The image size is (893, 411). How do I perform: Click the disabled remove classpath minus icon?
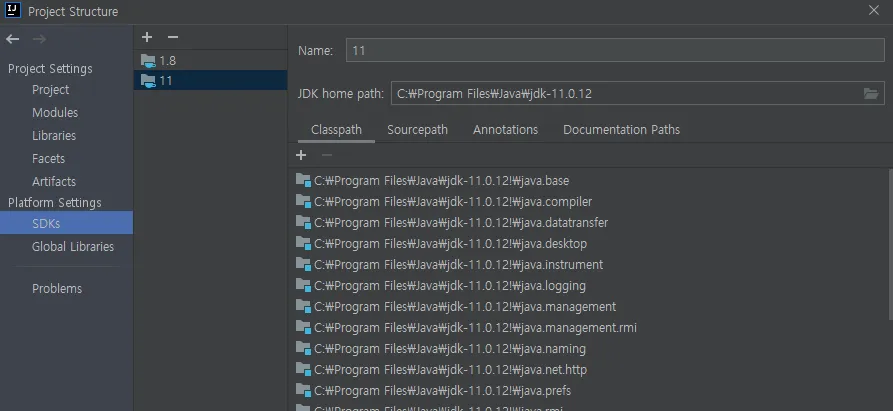click(327, 155)
